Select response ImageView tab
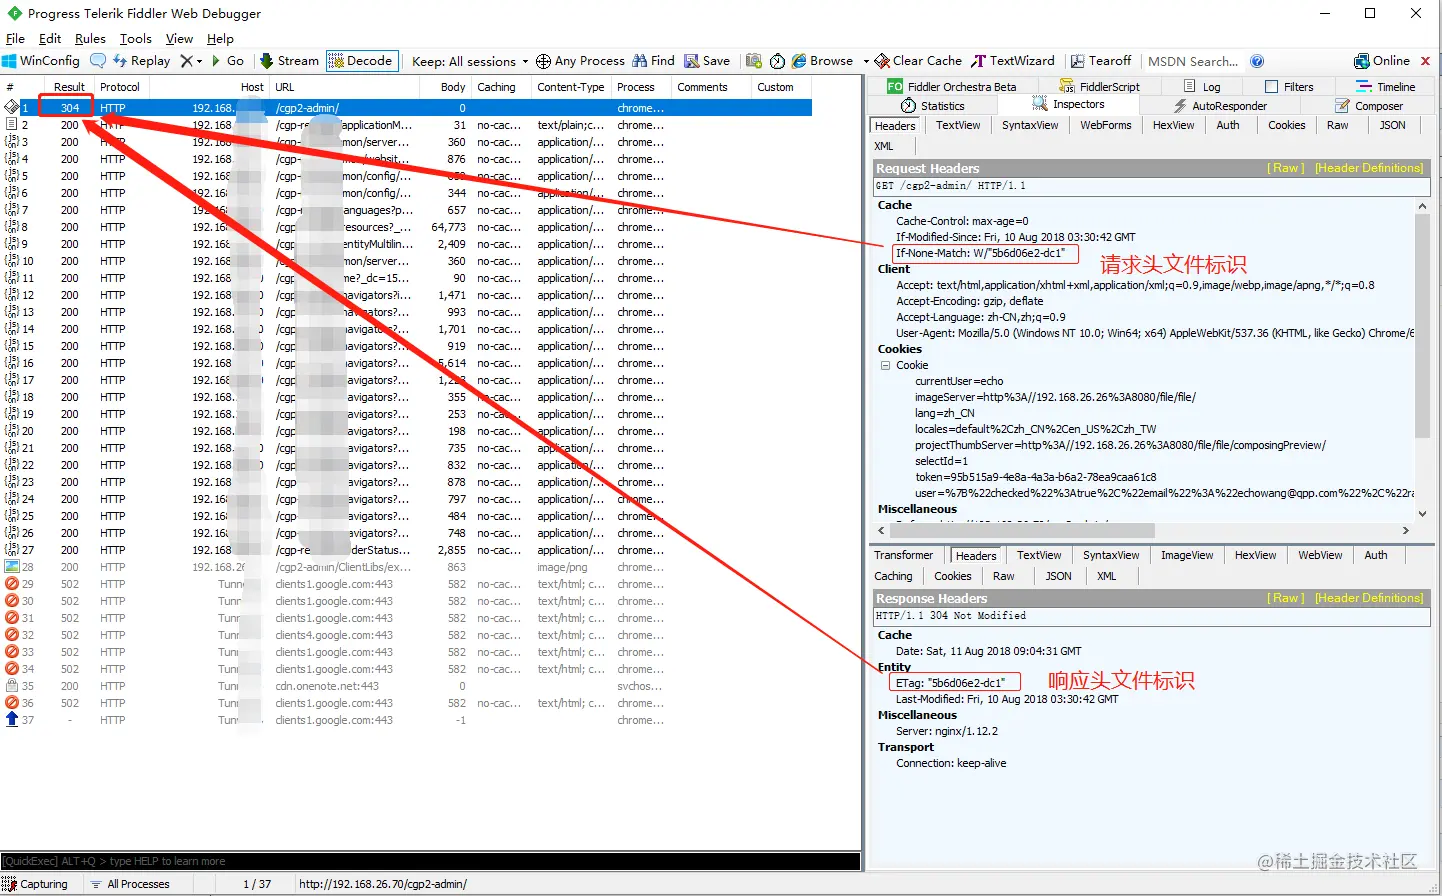The image size is (1442, 896). pos(1187,555)
